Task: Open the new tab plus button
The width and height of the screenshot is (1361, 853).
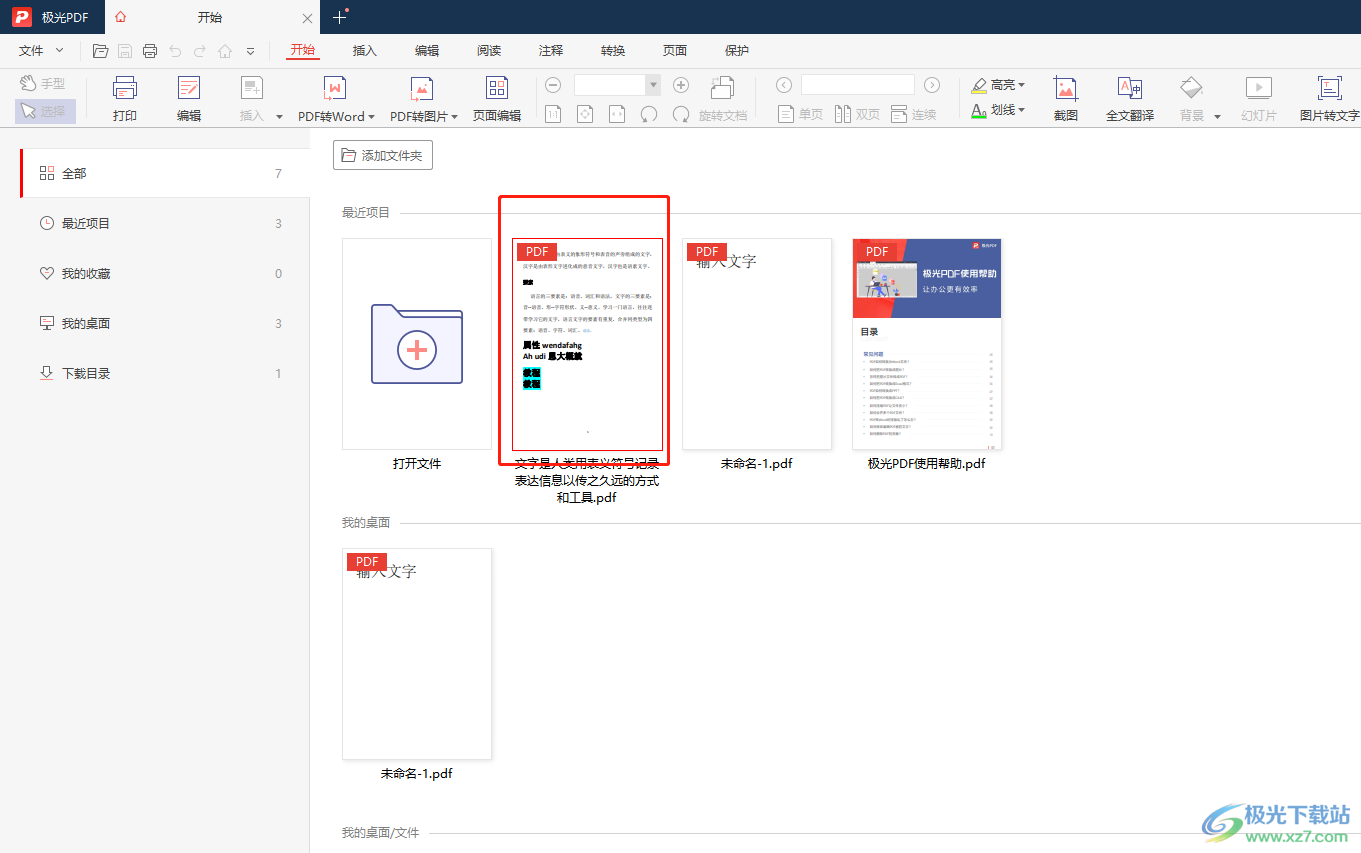Action: (x=340, y=17)
